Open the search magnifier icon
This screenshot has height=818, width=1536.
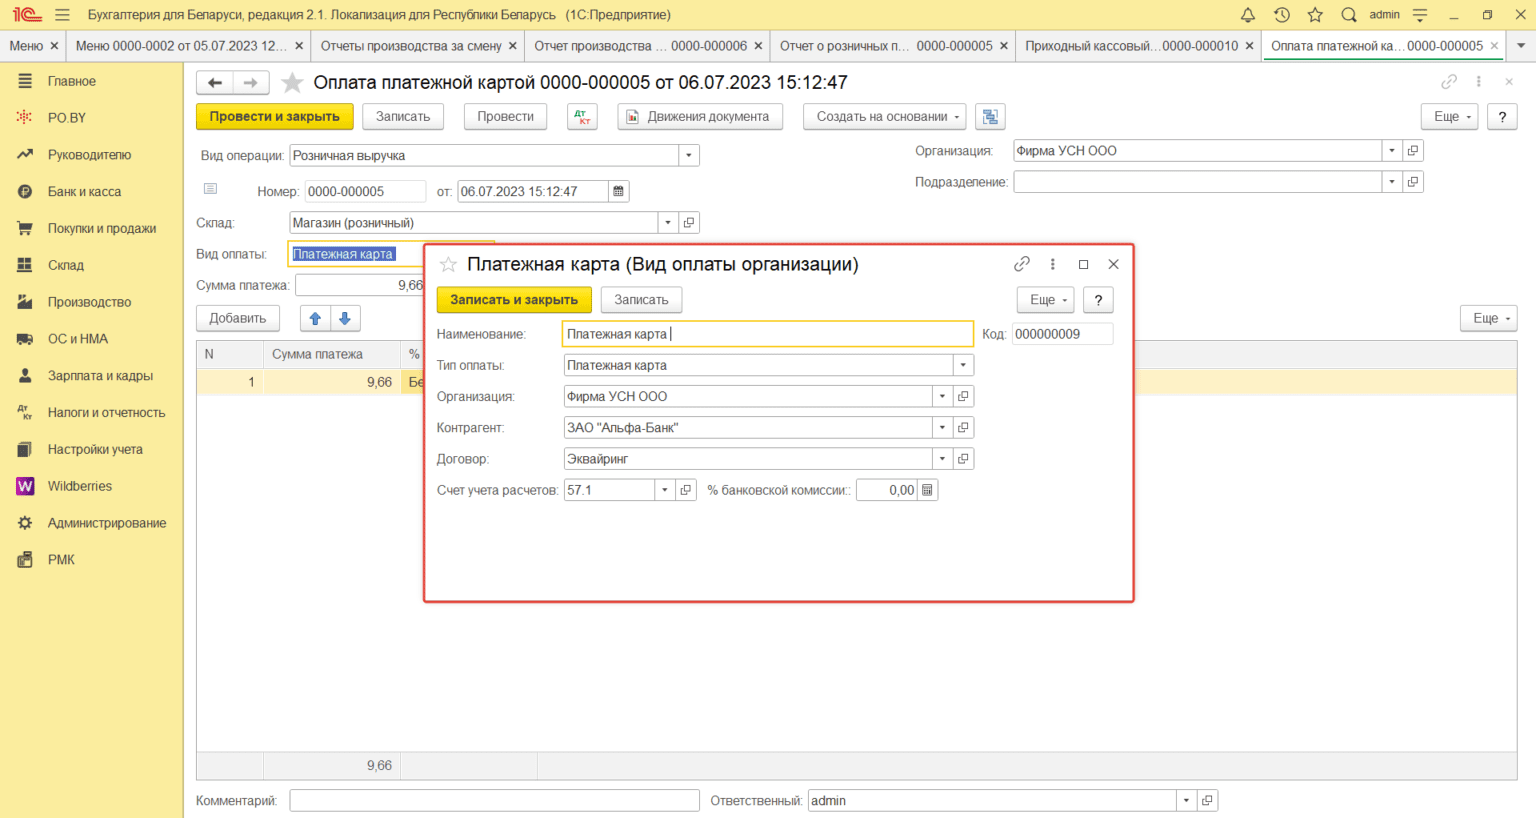(x=1349, y=15)
